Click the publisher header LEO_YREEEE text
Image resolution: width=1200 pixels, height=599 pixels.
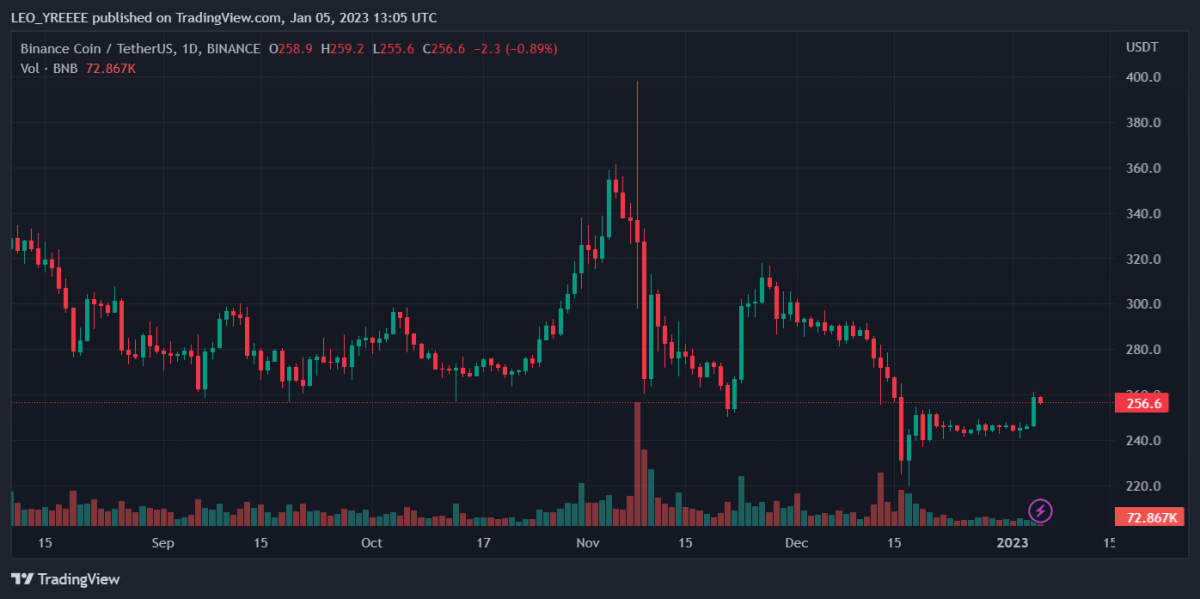point(51,17)
